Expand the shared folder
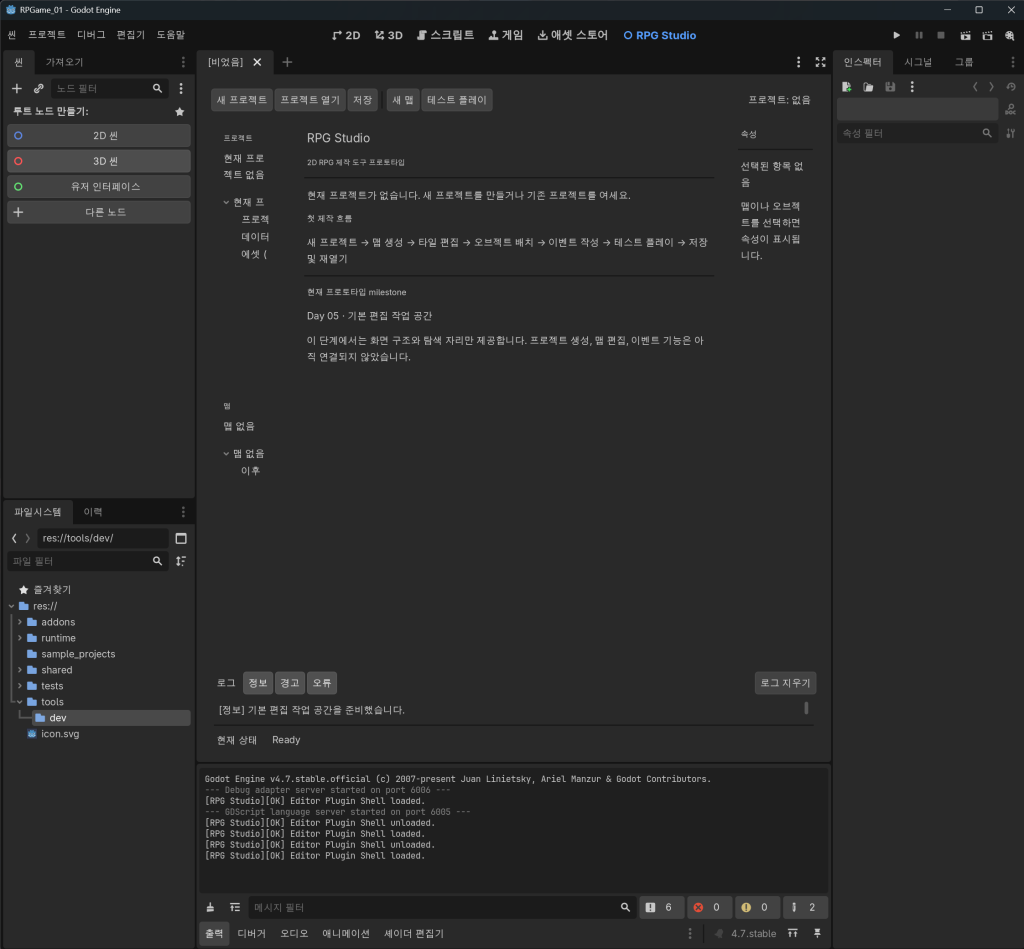 click(20, 669)
